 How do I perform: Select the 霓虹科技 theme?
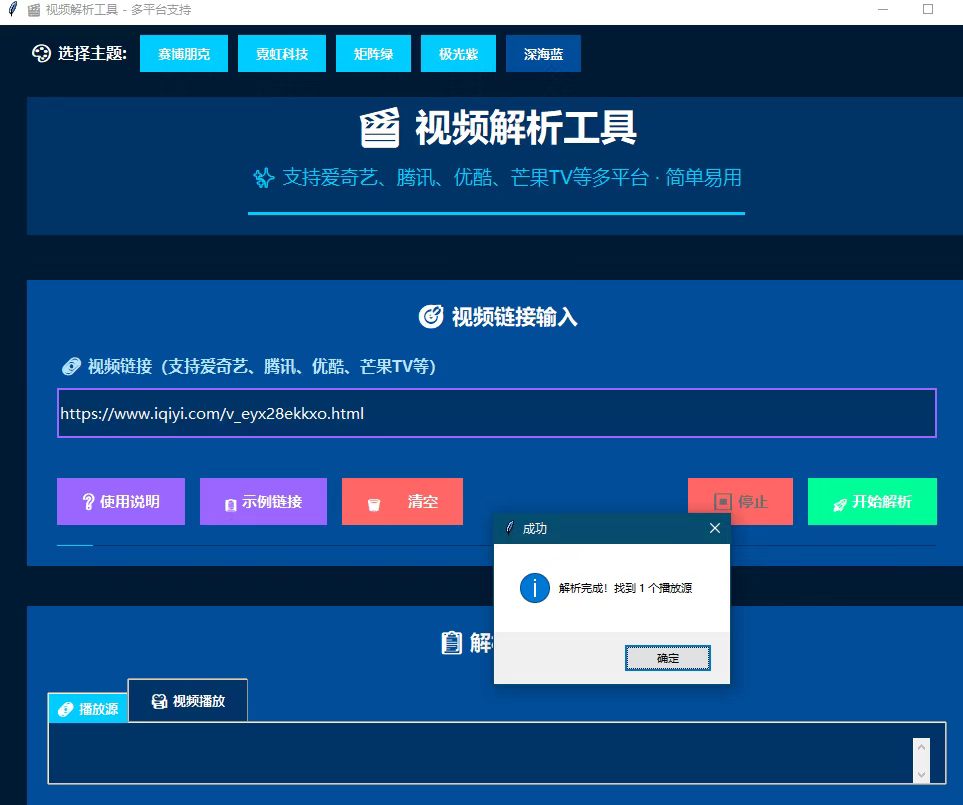point(282,54)
